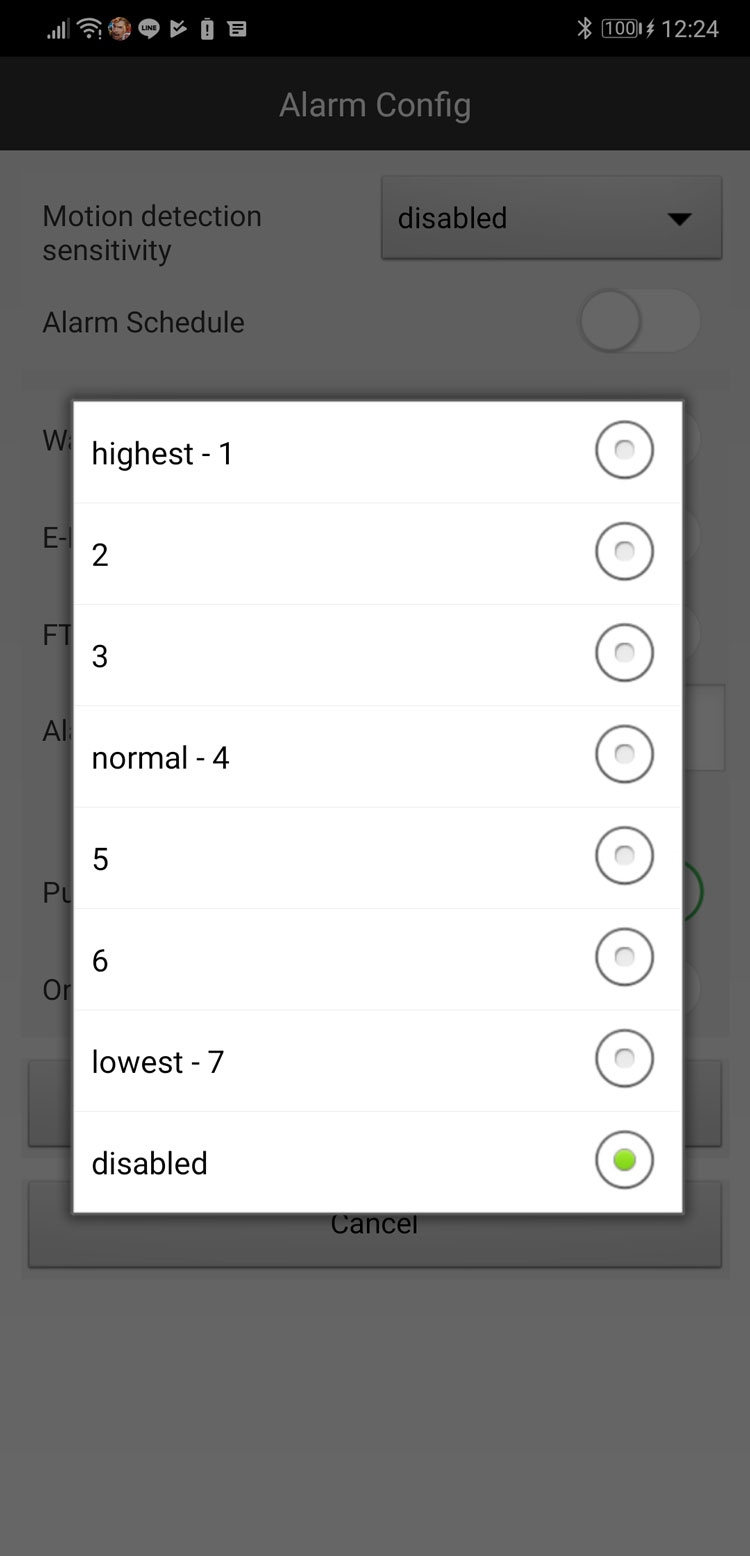Pick sensitivity level 6
Screen dimensions: 750x1556
pos(624,958)
